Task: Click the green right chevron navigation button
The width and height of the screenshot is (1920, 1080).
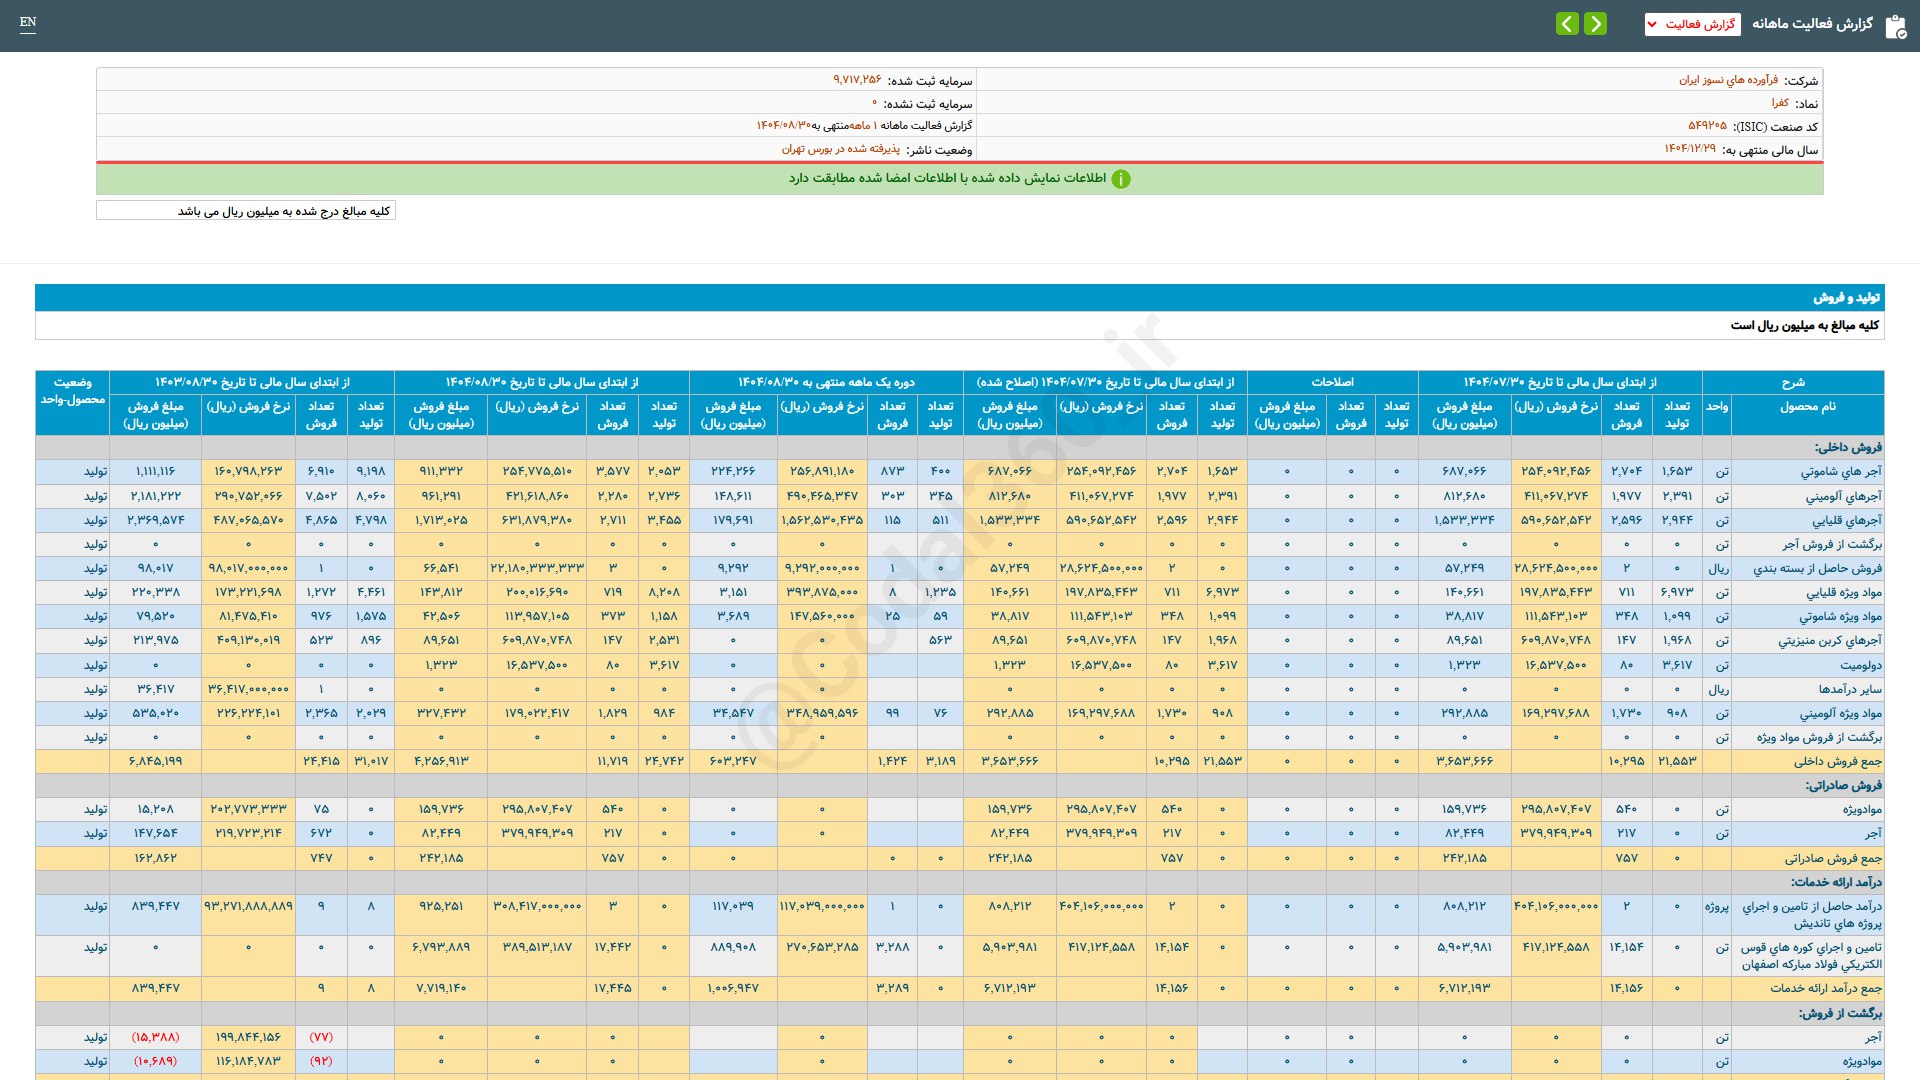Action: (x=1596, y=23)
